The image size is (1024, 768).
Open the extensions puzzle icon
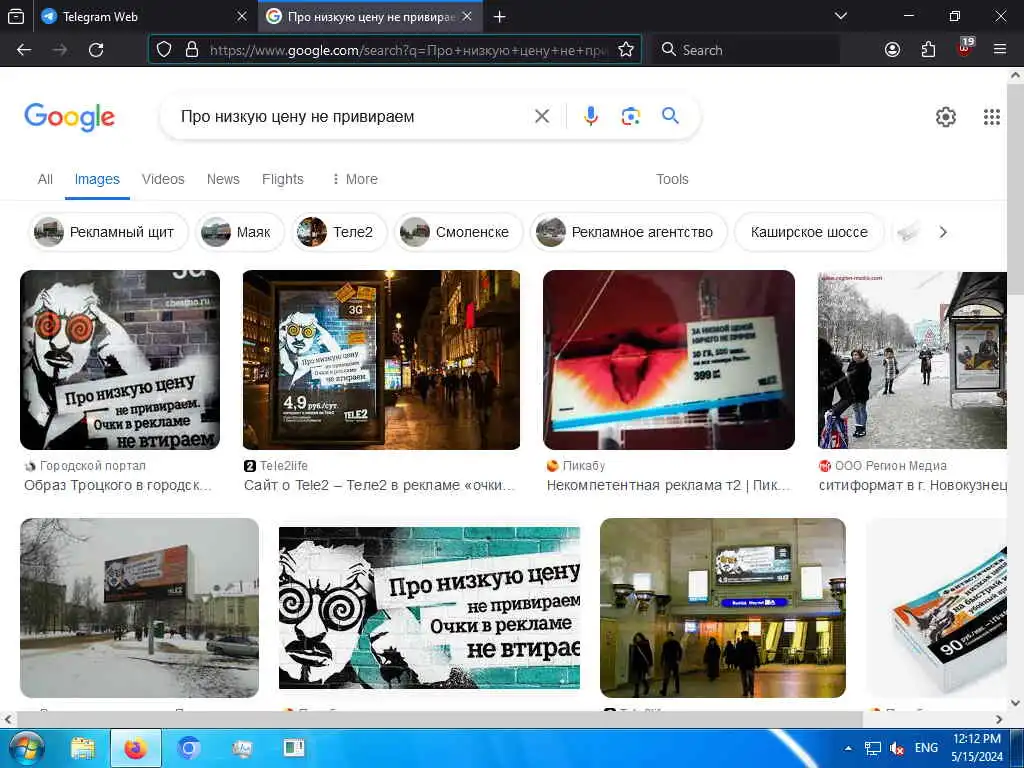(x=928, y=50)
